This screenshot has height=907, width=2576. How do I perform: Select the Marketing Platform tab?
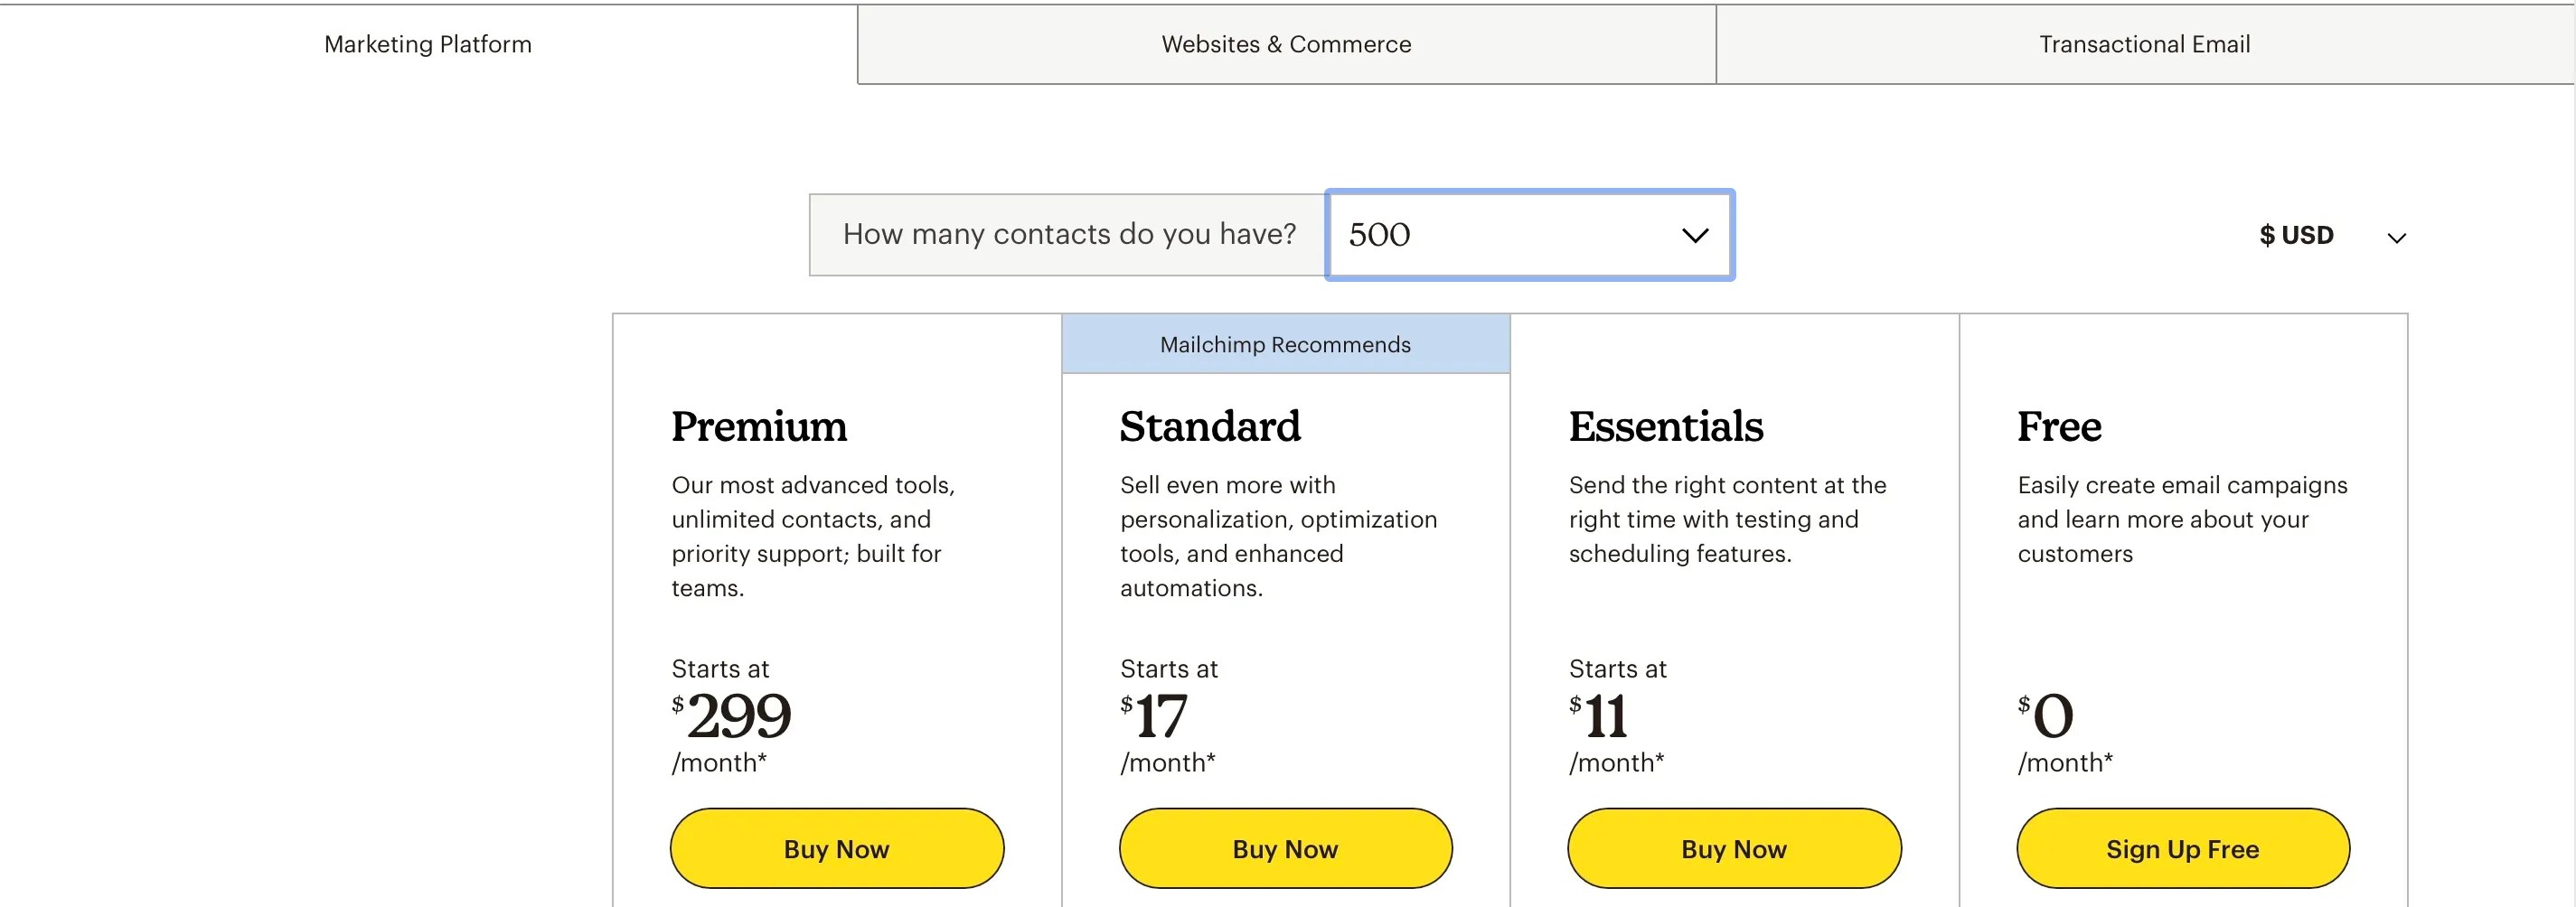tap(427, 44)
